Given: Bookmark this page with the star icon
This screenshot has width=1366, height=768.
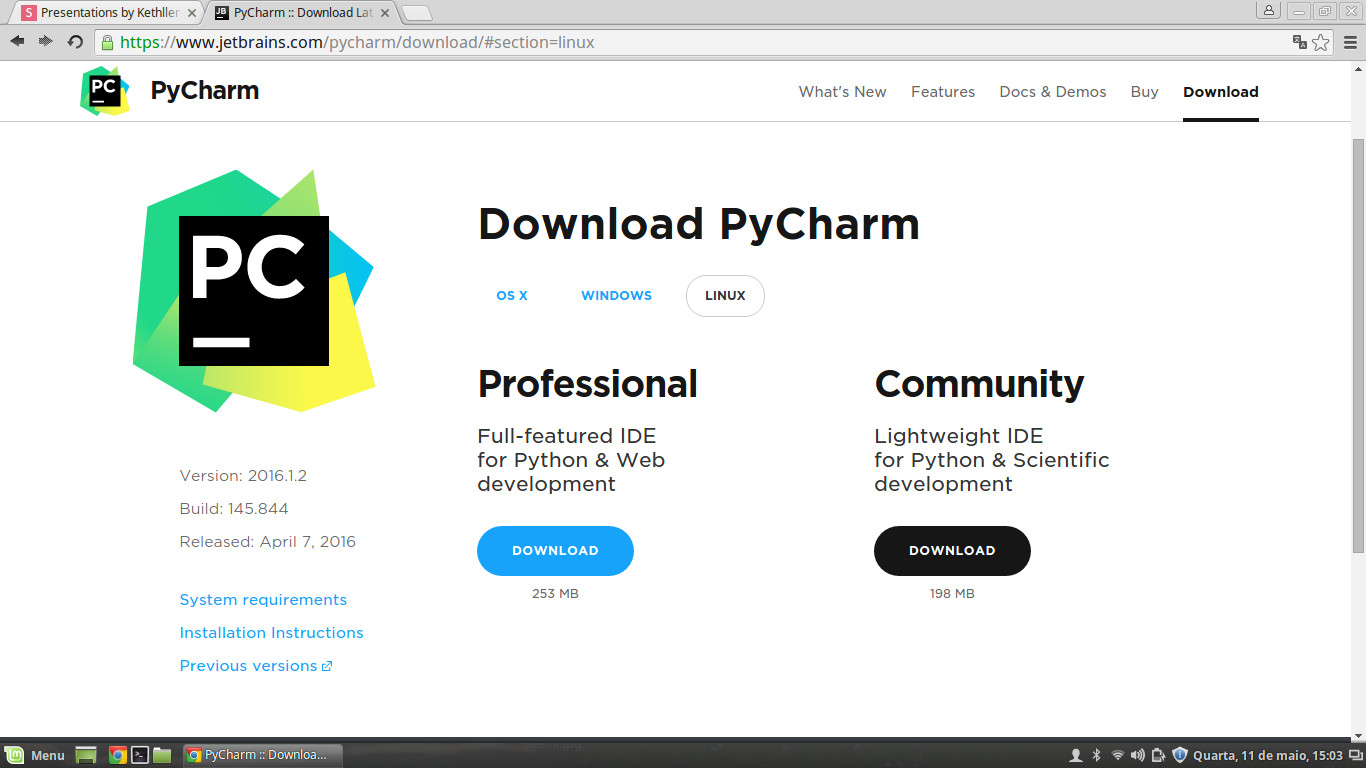Looking at the screenshot, I should coord(1321,42).
